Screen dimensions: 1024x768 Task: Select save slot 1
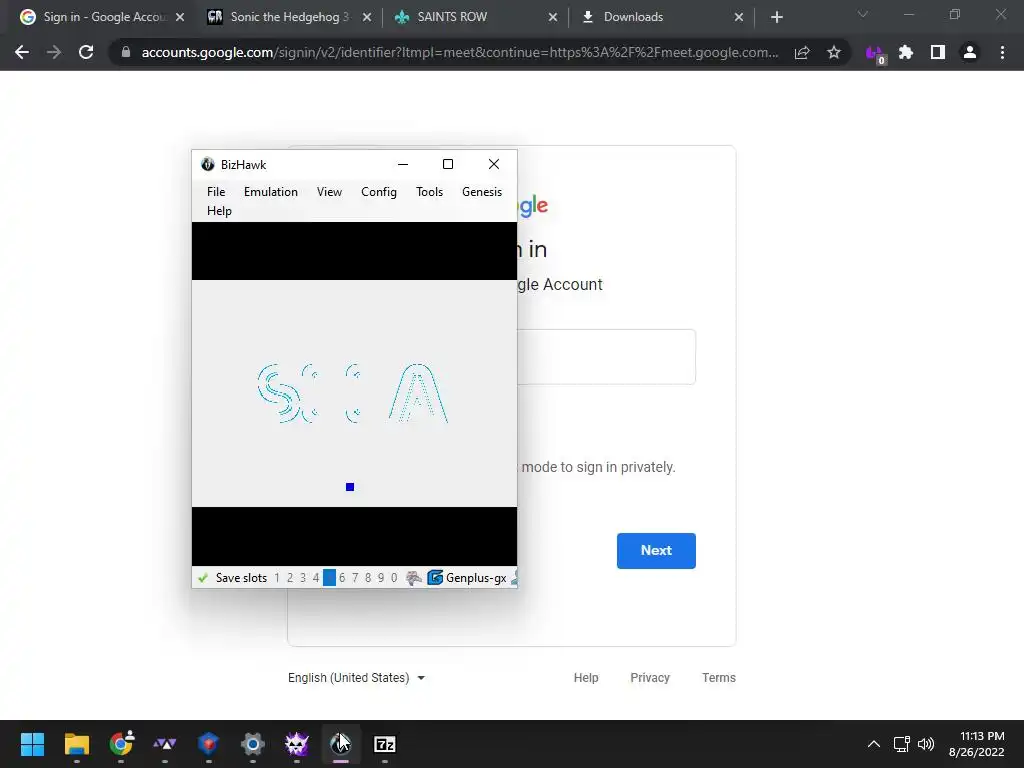(x=277, y=577)
